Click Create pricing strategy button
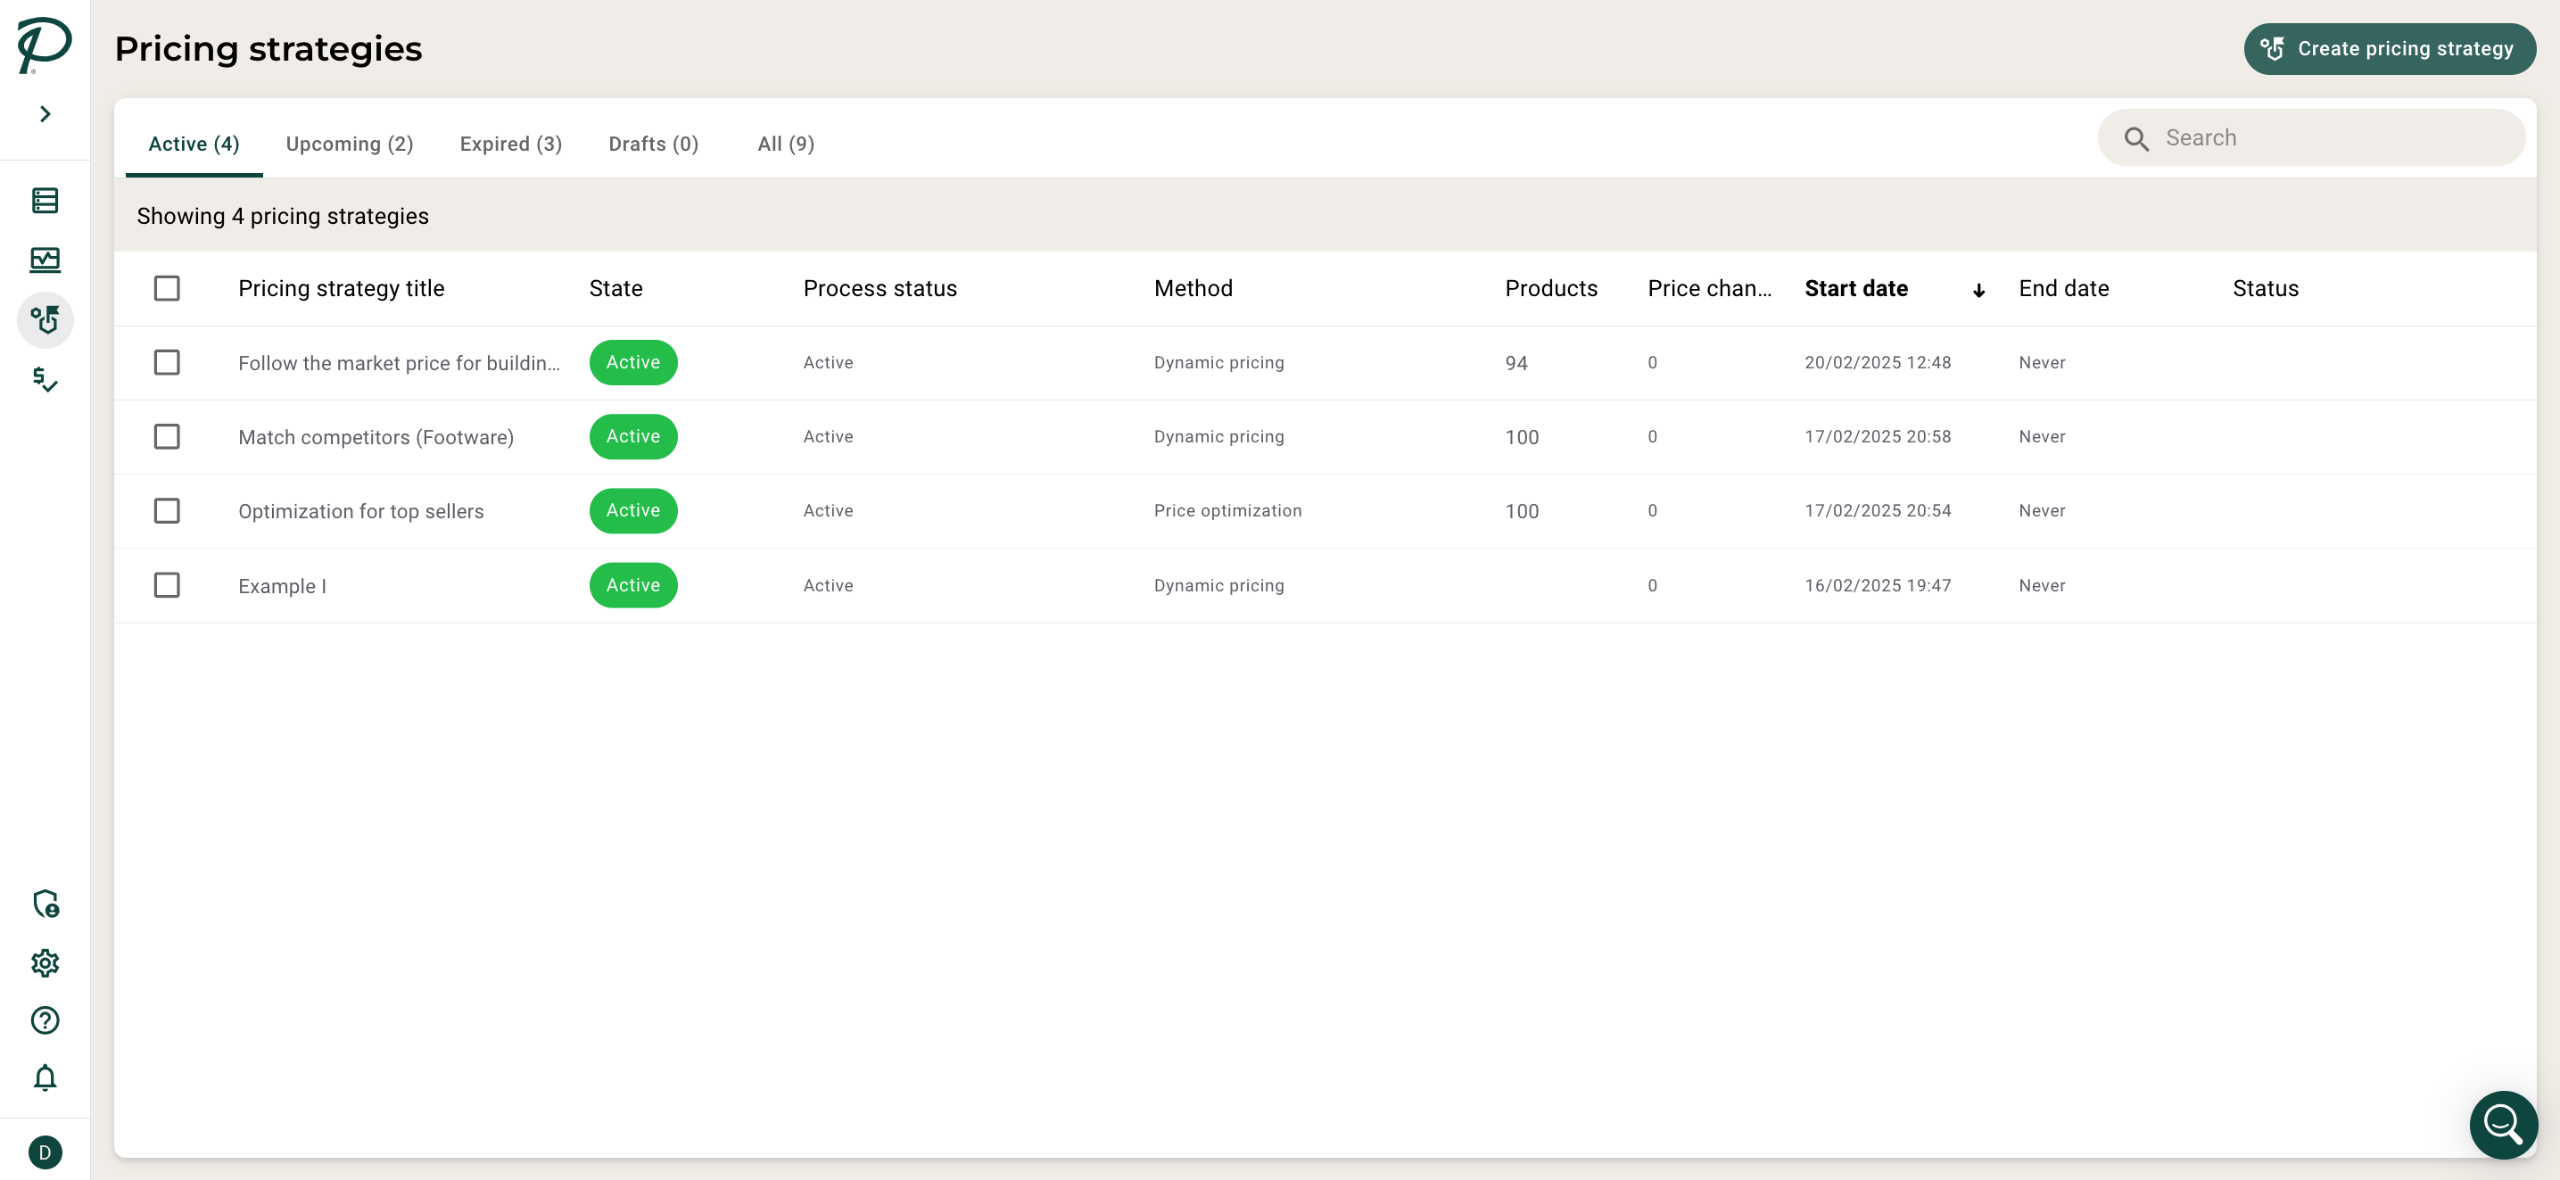The height and width of the screenshot is (1180, 2560). pyautogui.click(x=2389, y=49)
